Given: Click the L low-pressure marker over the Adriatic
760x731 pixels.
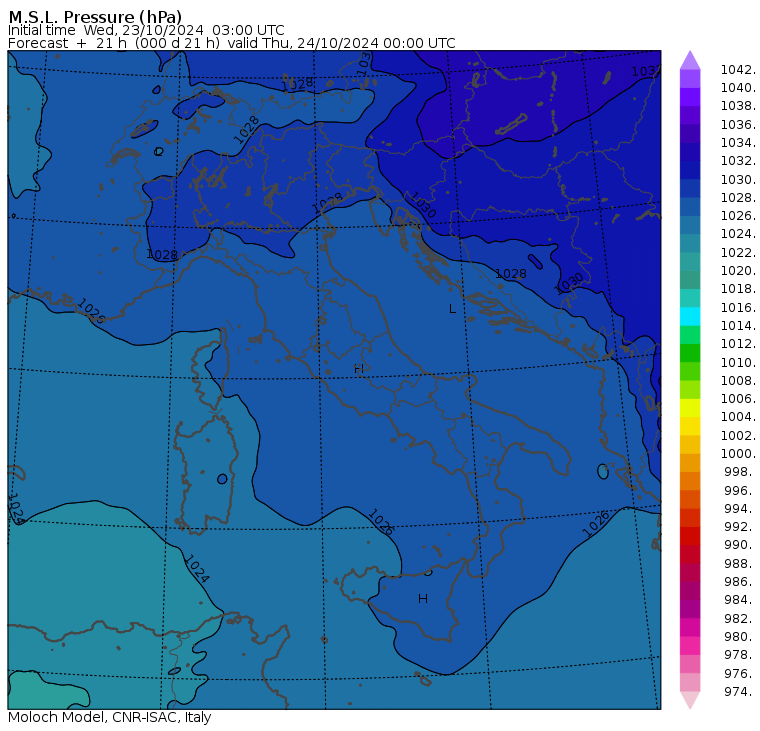Looking at the screenshot, I should [x=452, y=309].
